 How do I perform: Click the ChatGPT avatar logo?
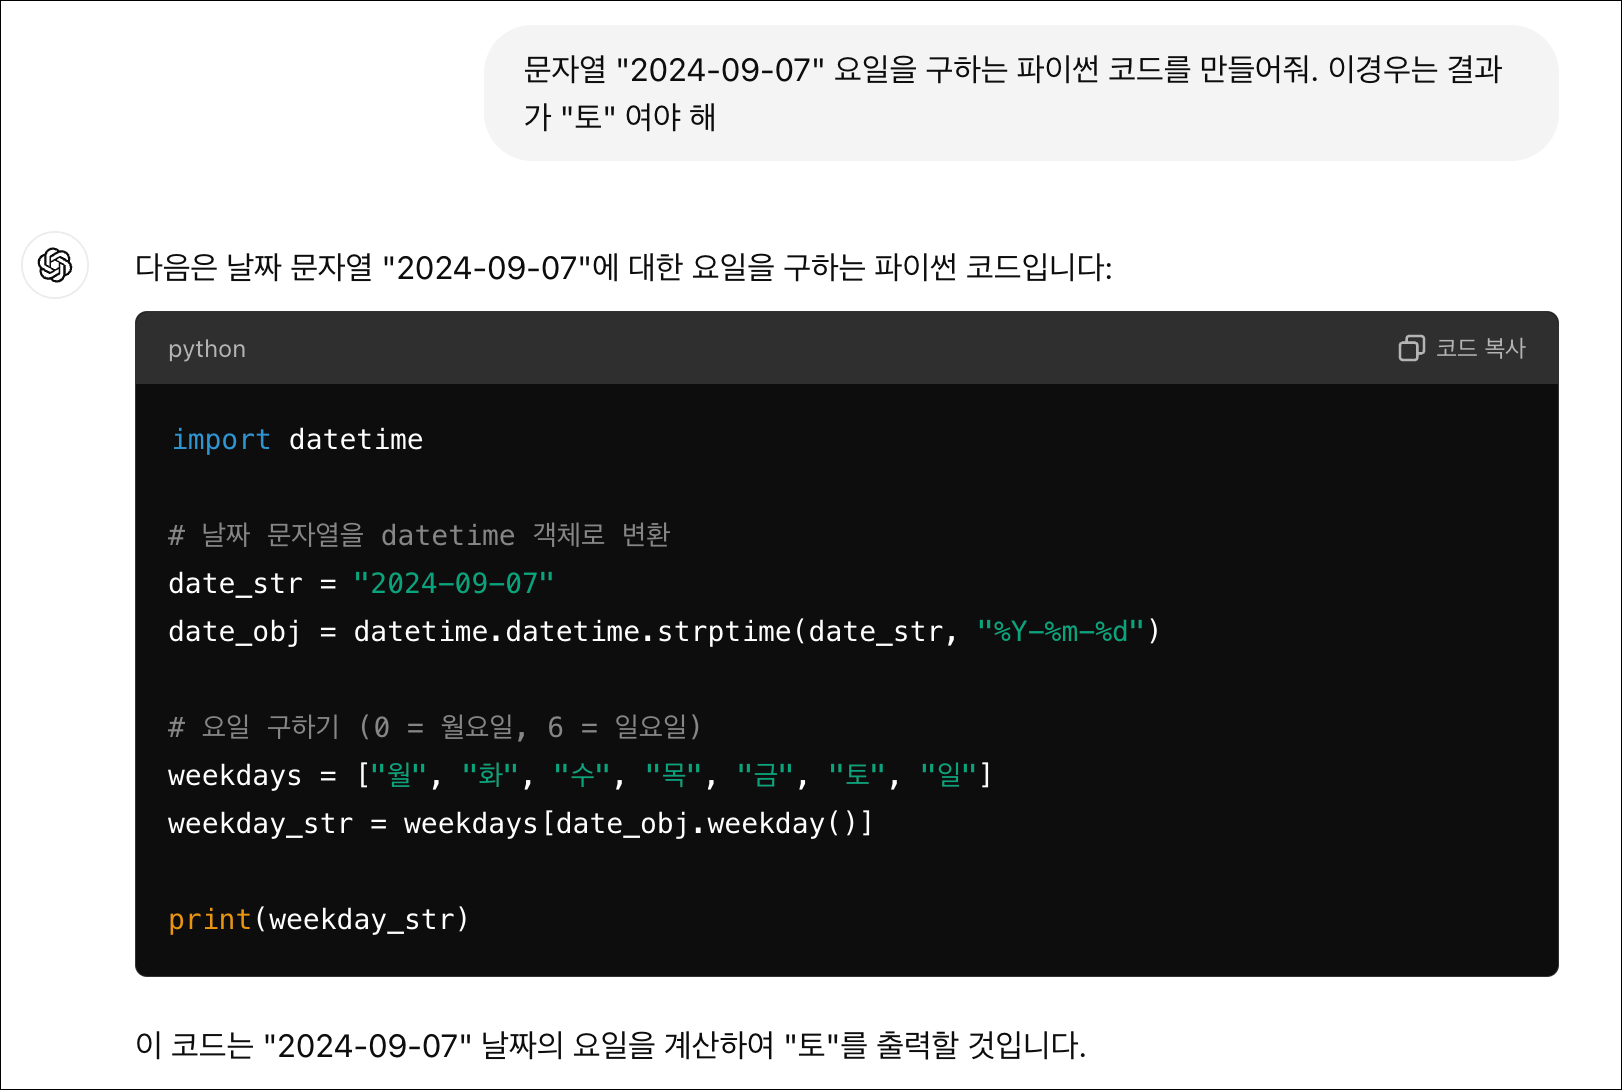tap(55, 266)
